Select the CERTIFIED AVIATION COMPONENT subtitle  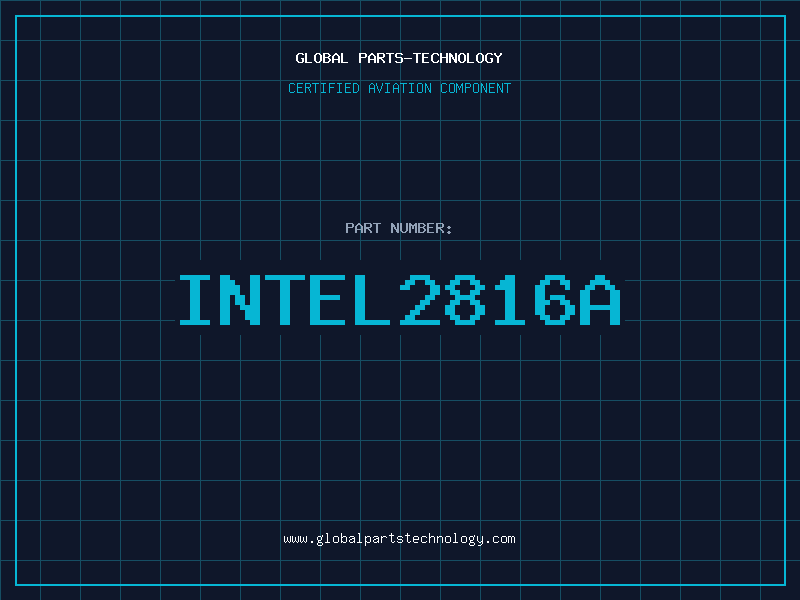pyautogui.click(x=399, y=88)
